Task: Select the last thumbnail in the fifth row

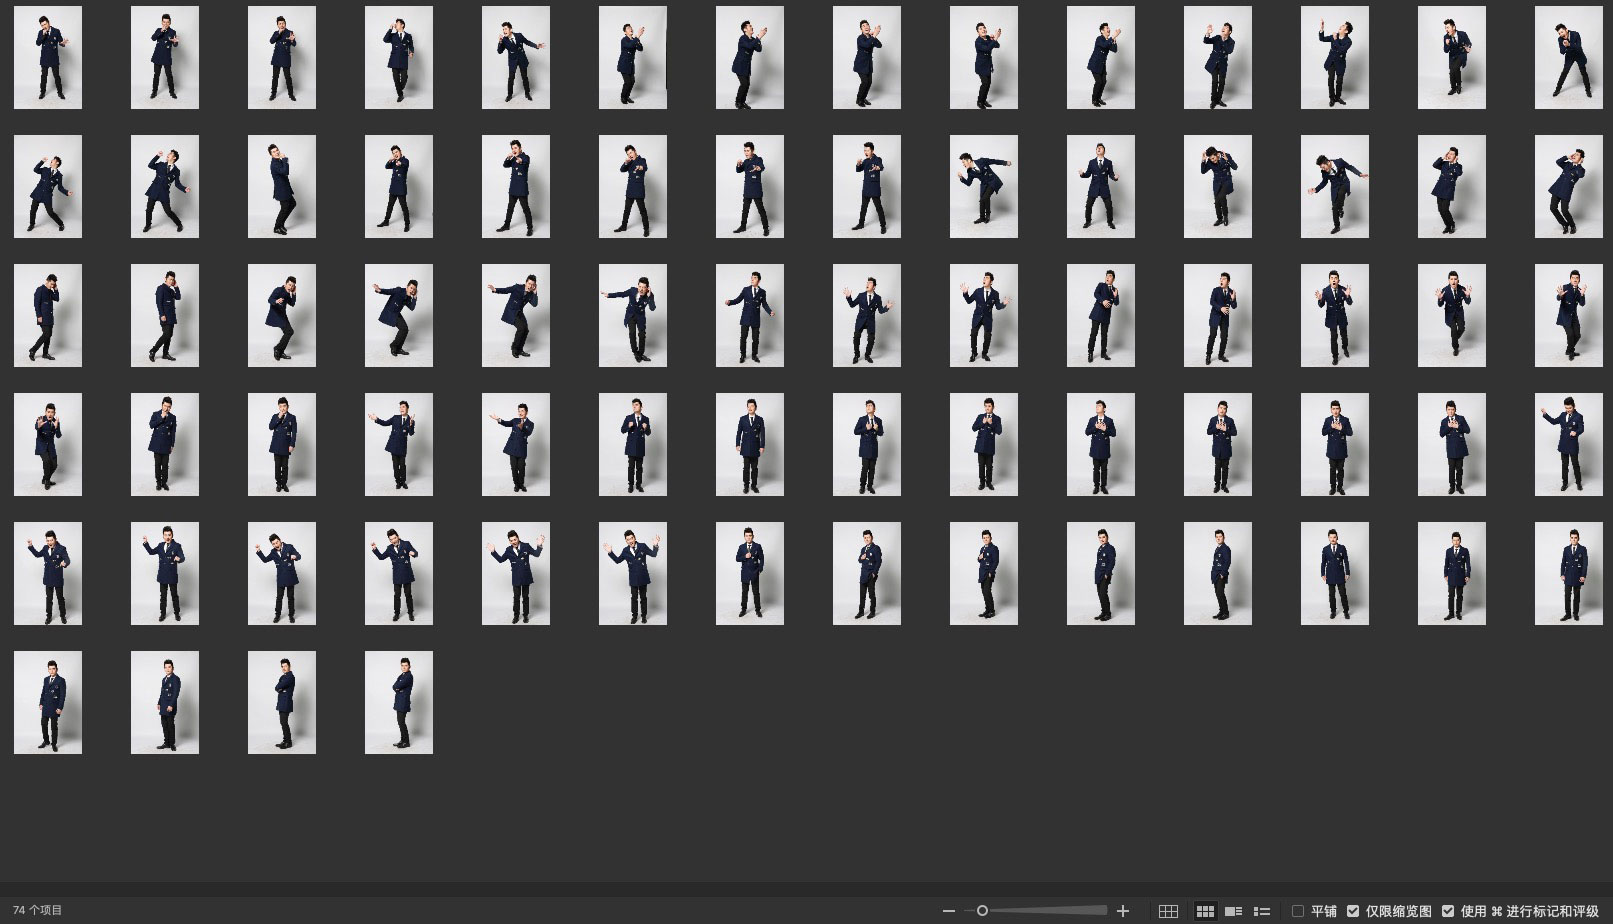Action: [1568, 573]
